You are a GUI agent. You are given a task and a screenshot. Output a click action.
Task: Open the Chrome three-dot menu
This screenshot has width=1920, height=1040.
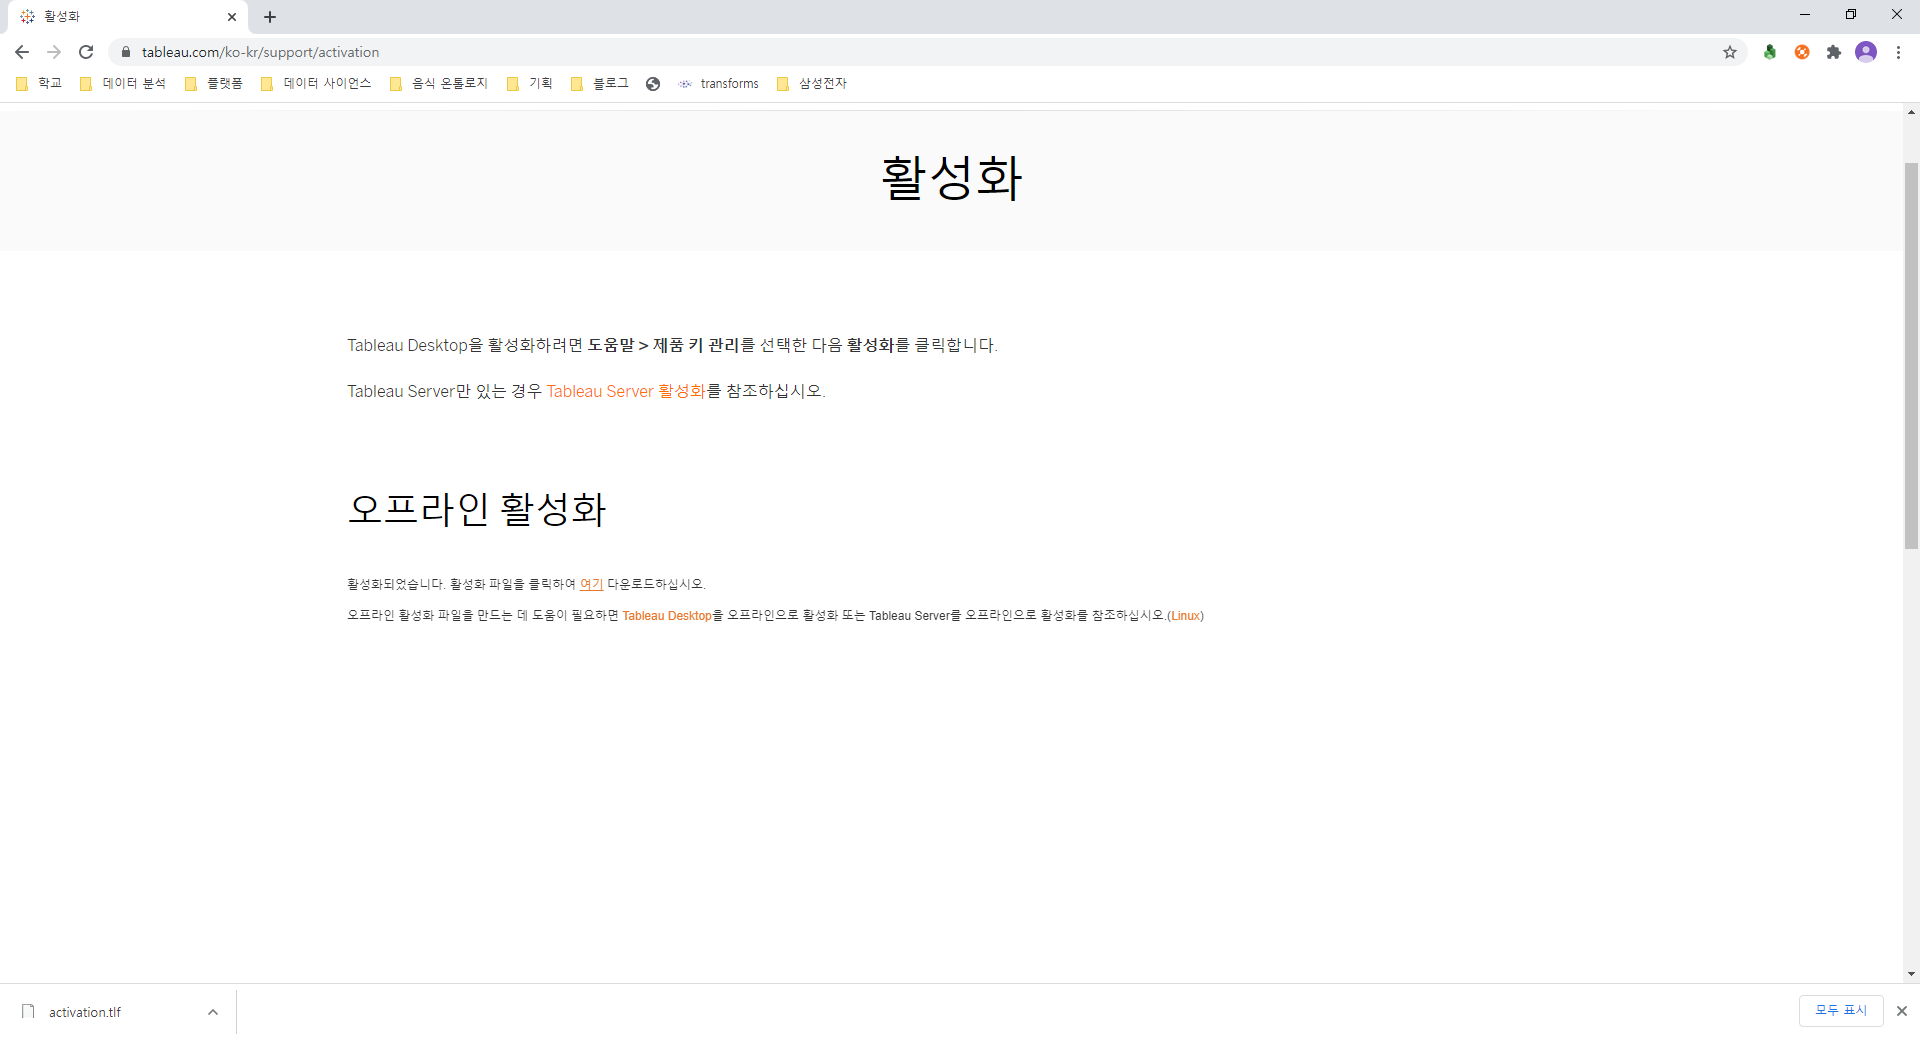point(1898,52)
